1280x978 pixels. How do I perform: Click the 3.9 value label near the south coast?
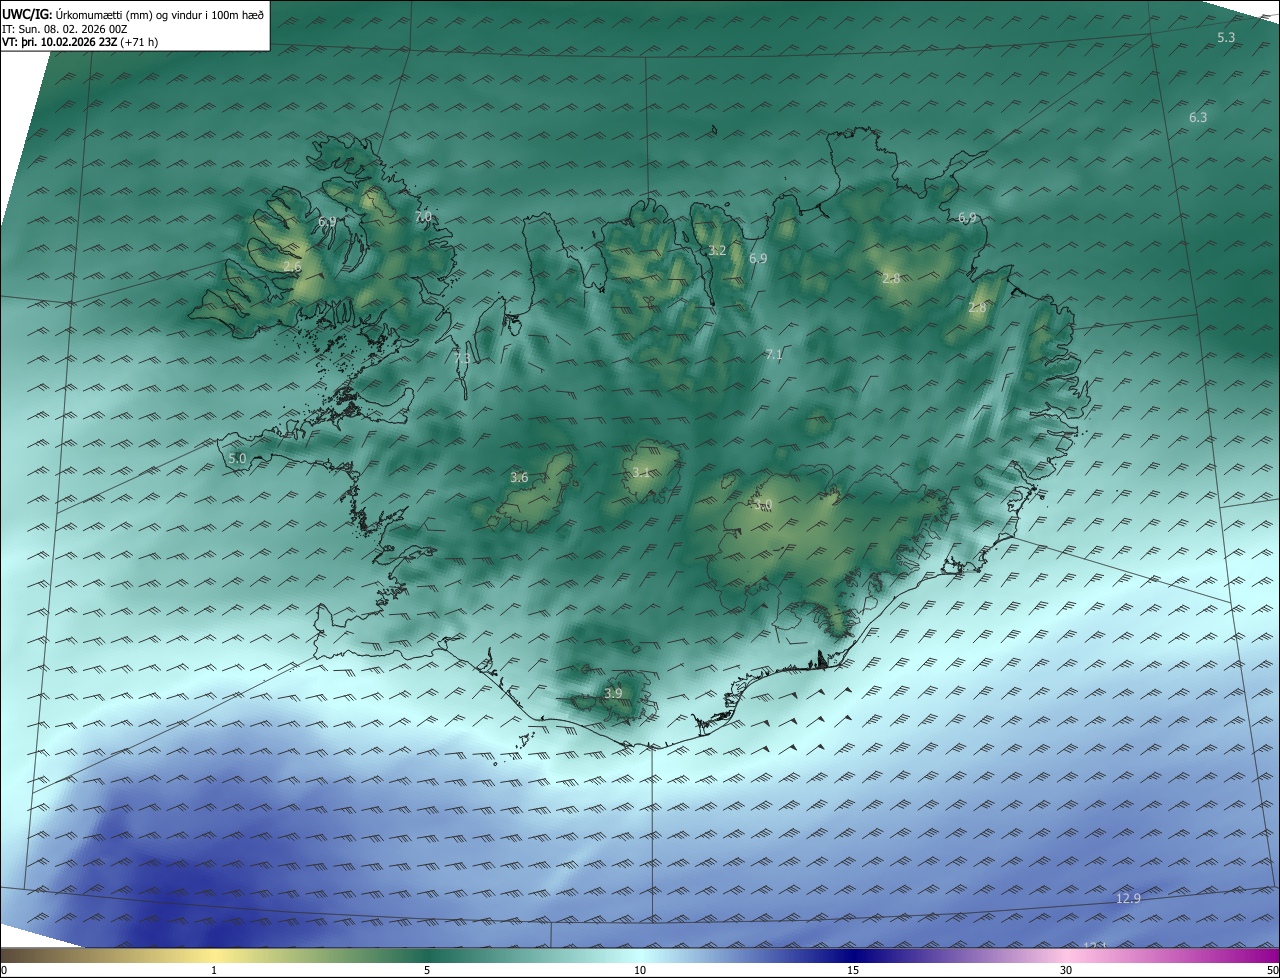pos(613,693)
